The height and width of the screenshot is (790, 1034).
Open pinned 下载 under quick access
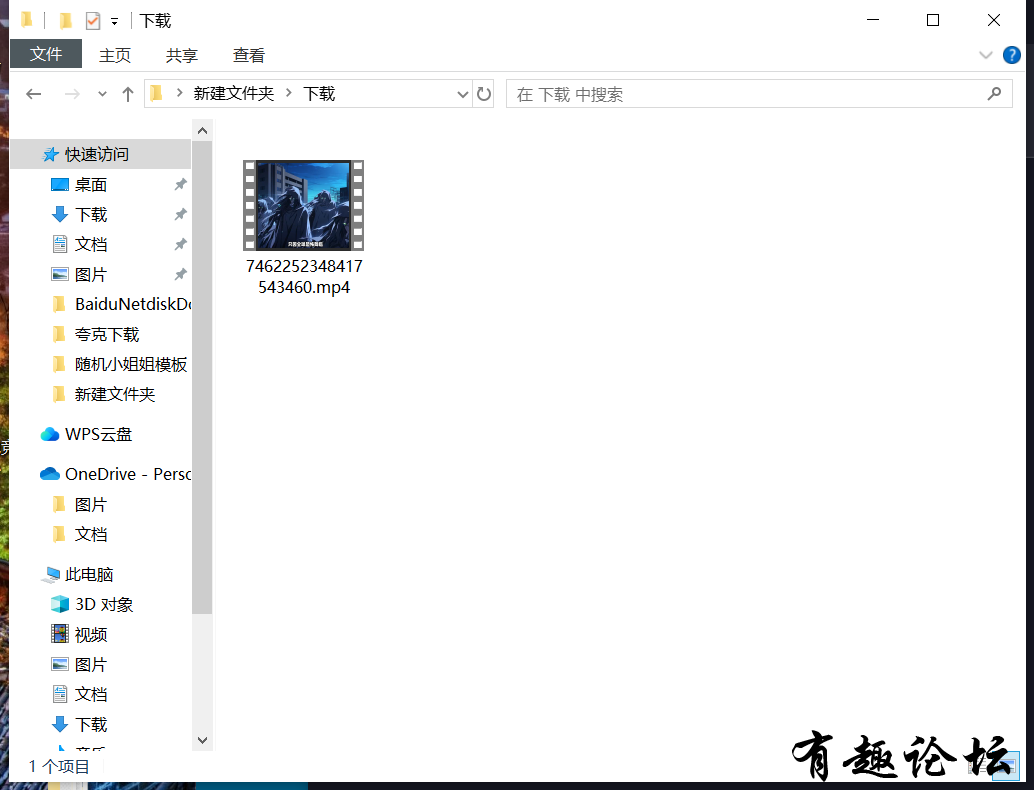coord(91,214)
